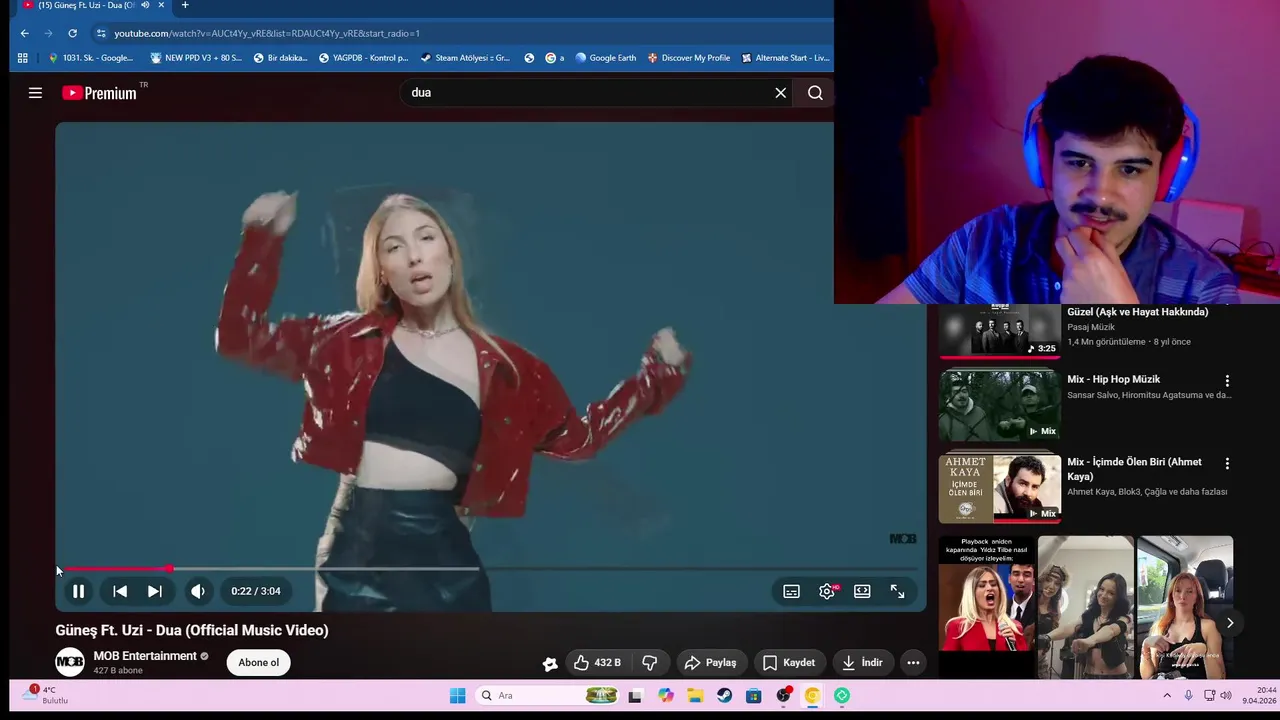This screenshot has height=720, width=1280.
Task: Save video with Kaydet button
Action: 789,662
